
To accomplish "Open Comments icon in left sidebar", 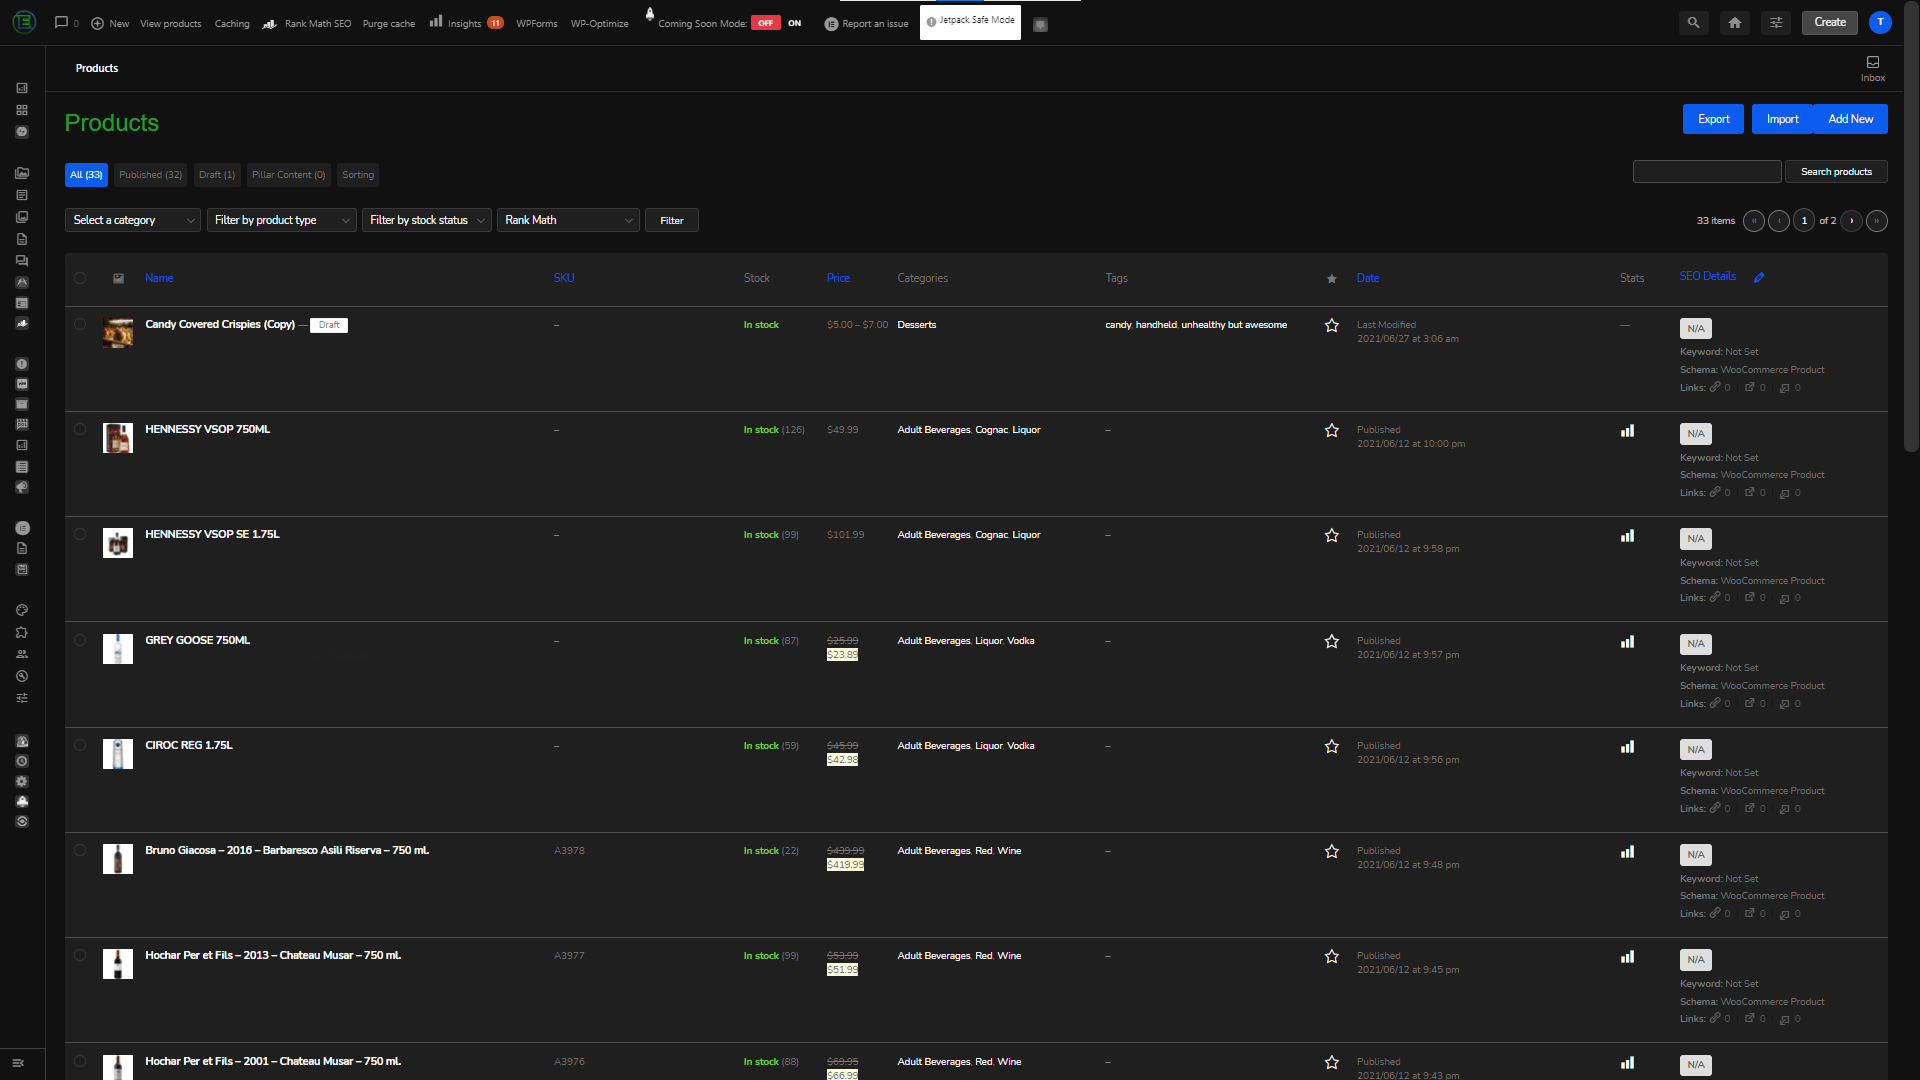I will coord(22,260).
